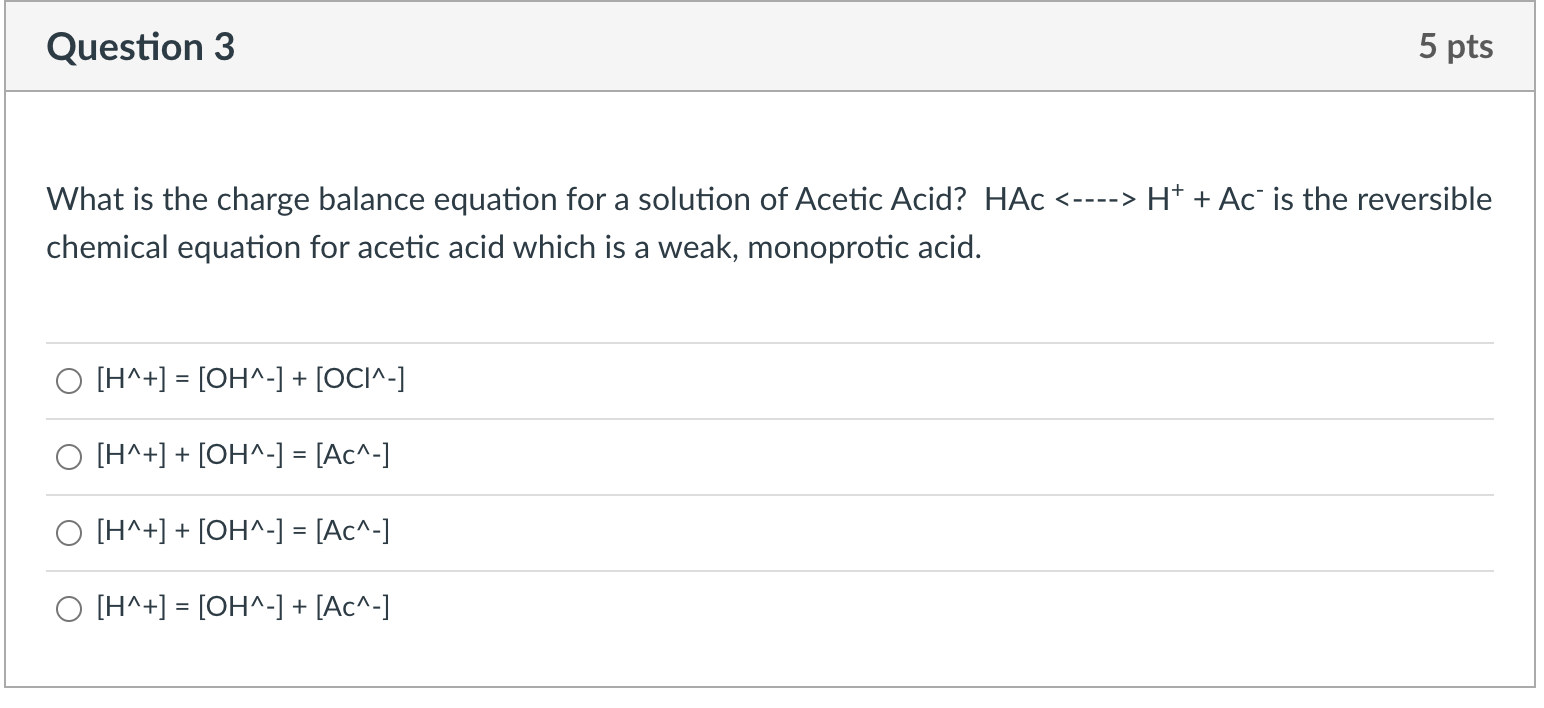Select the correct charge balance equation answer
Viewport: 1544px width, 708px height.
click(68, 607)
